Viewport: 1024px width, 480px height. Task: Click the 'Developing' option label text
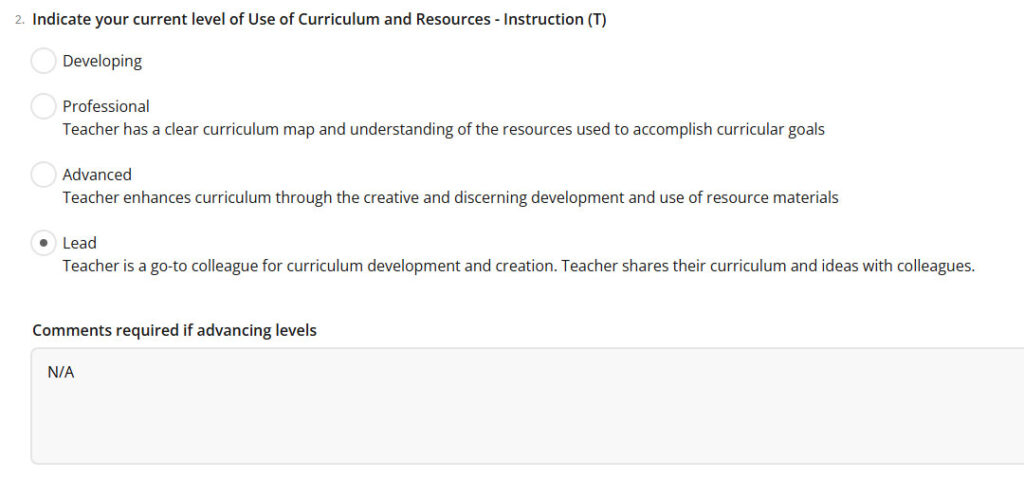(102, 61)
